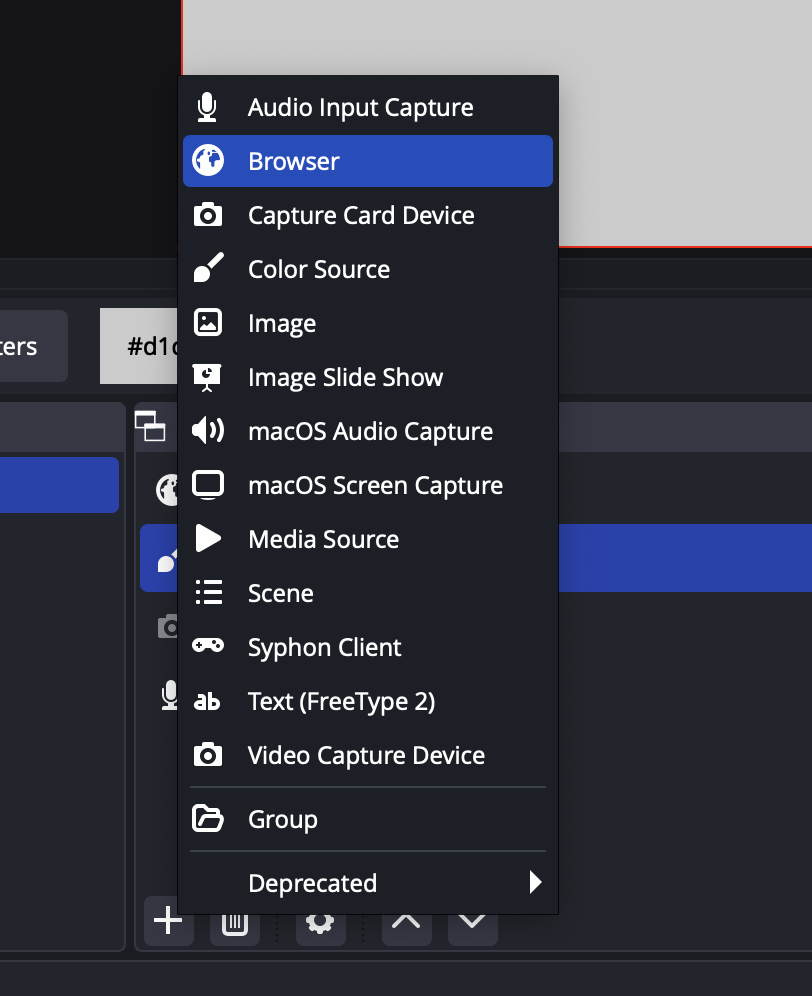812x996 pixels.
Task: Remove selected source with the trash button
Action: coord(234,923)
